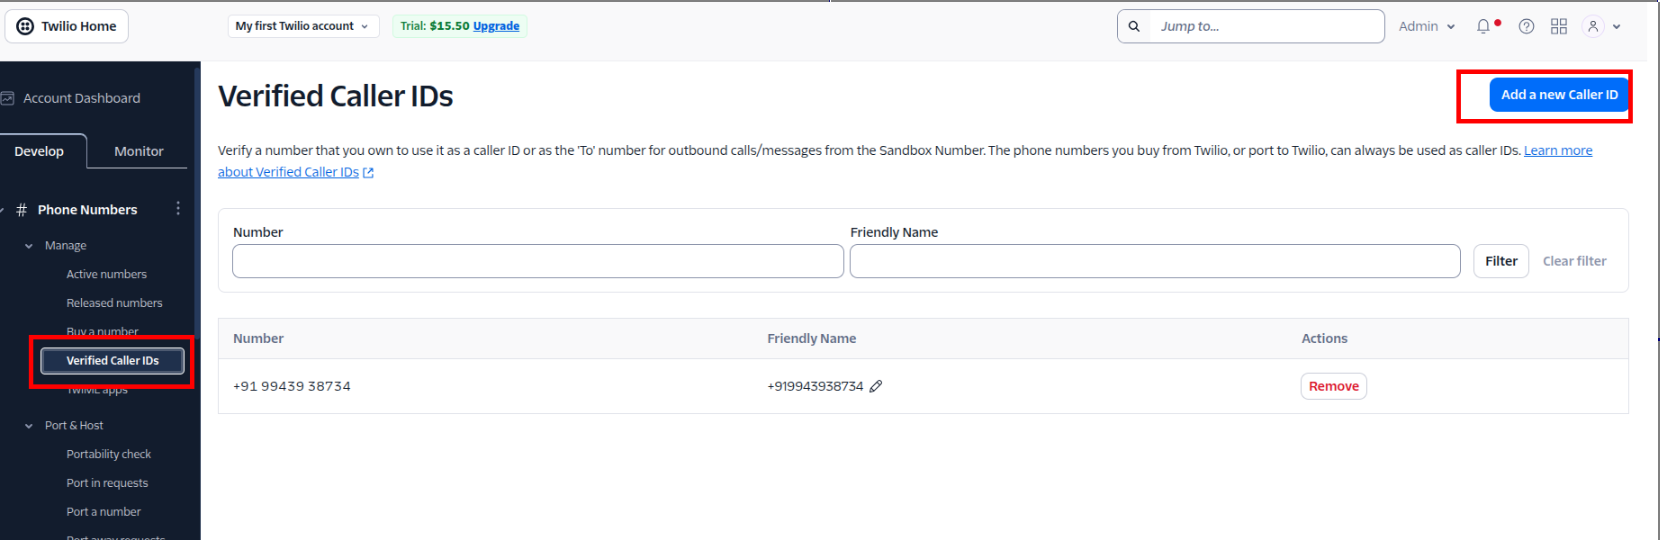Click pencil icon to edit friendly name
The image size is (1660, 540).
[x=876, y=387]
